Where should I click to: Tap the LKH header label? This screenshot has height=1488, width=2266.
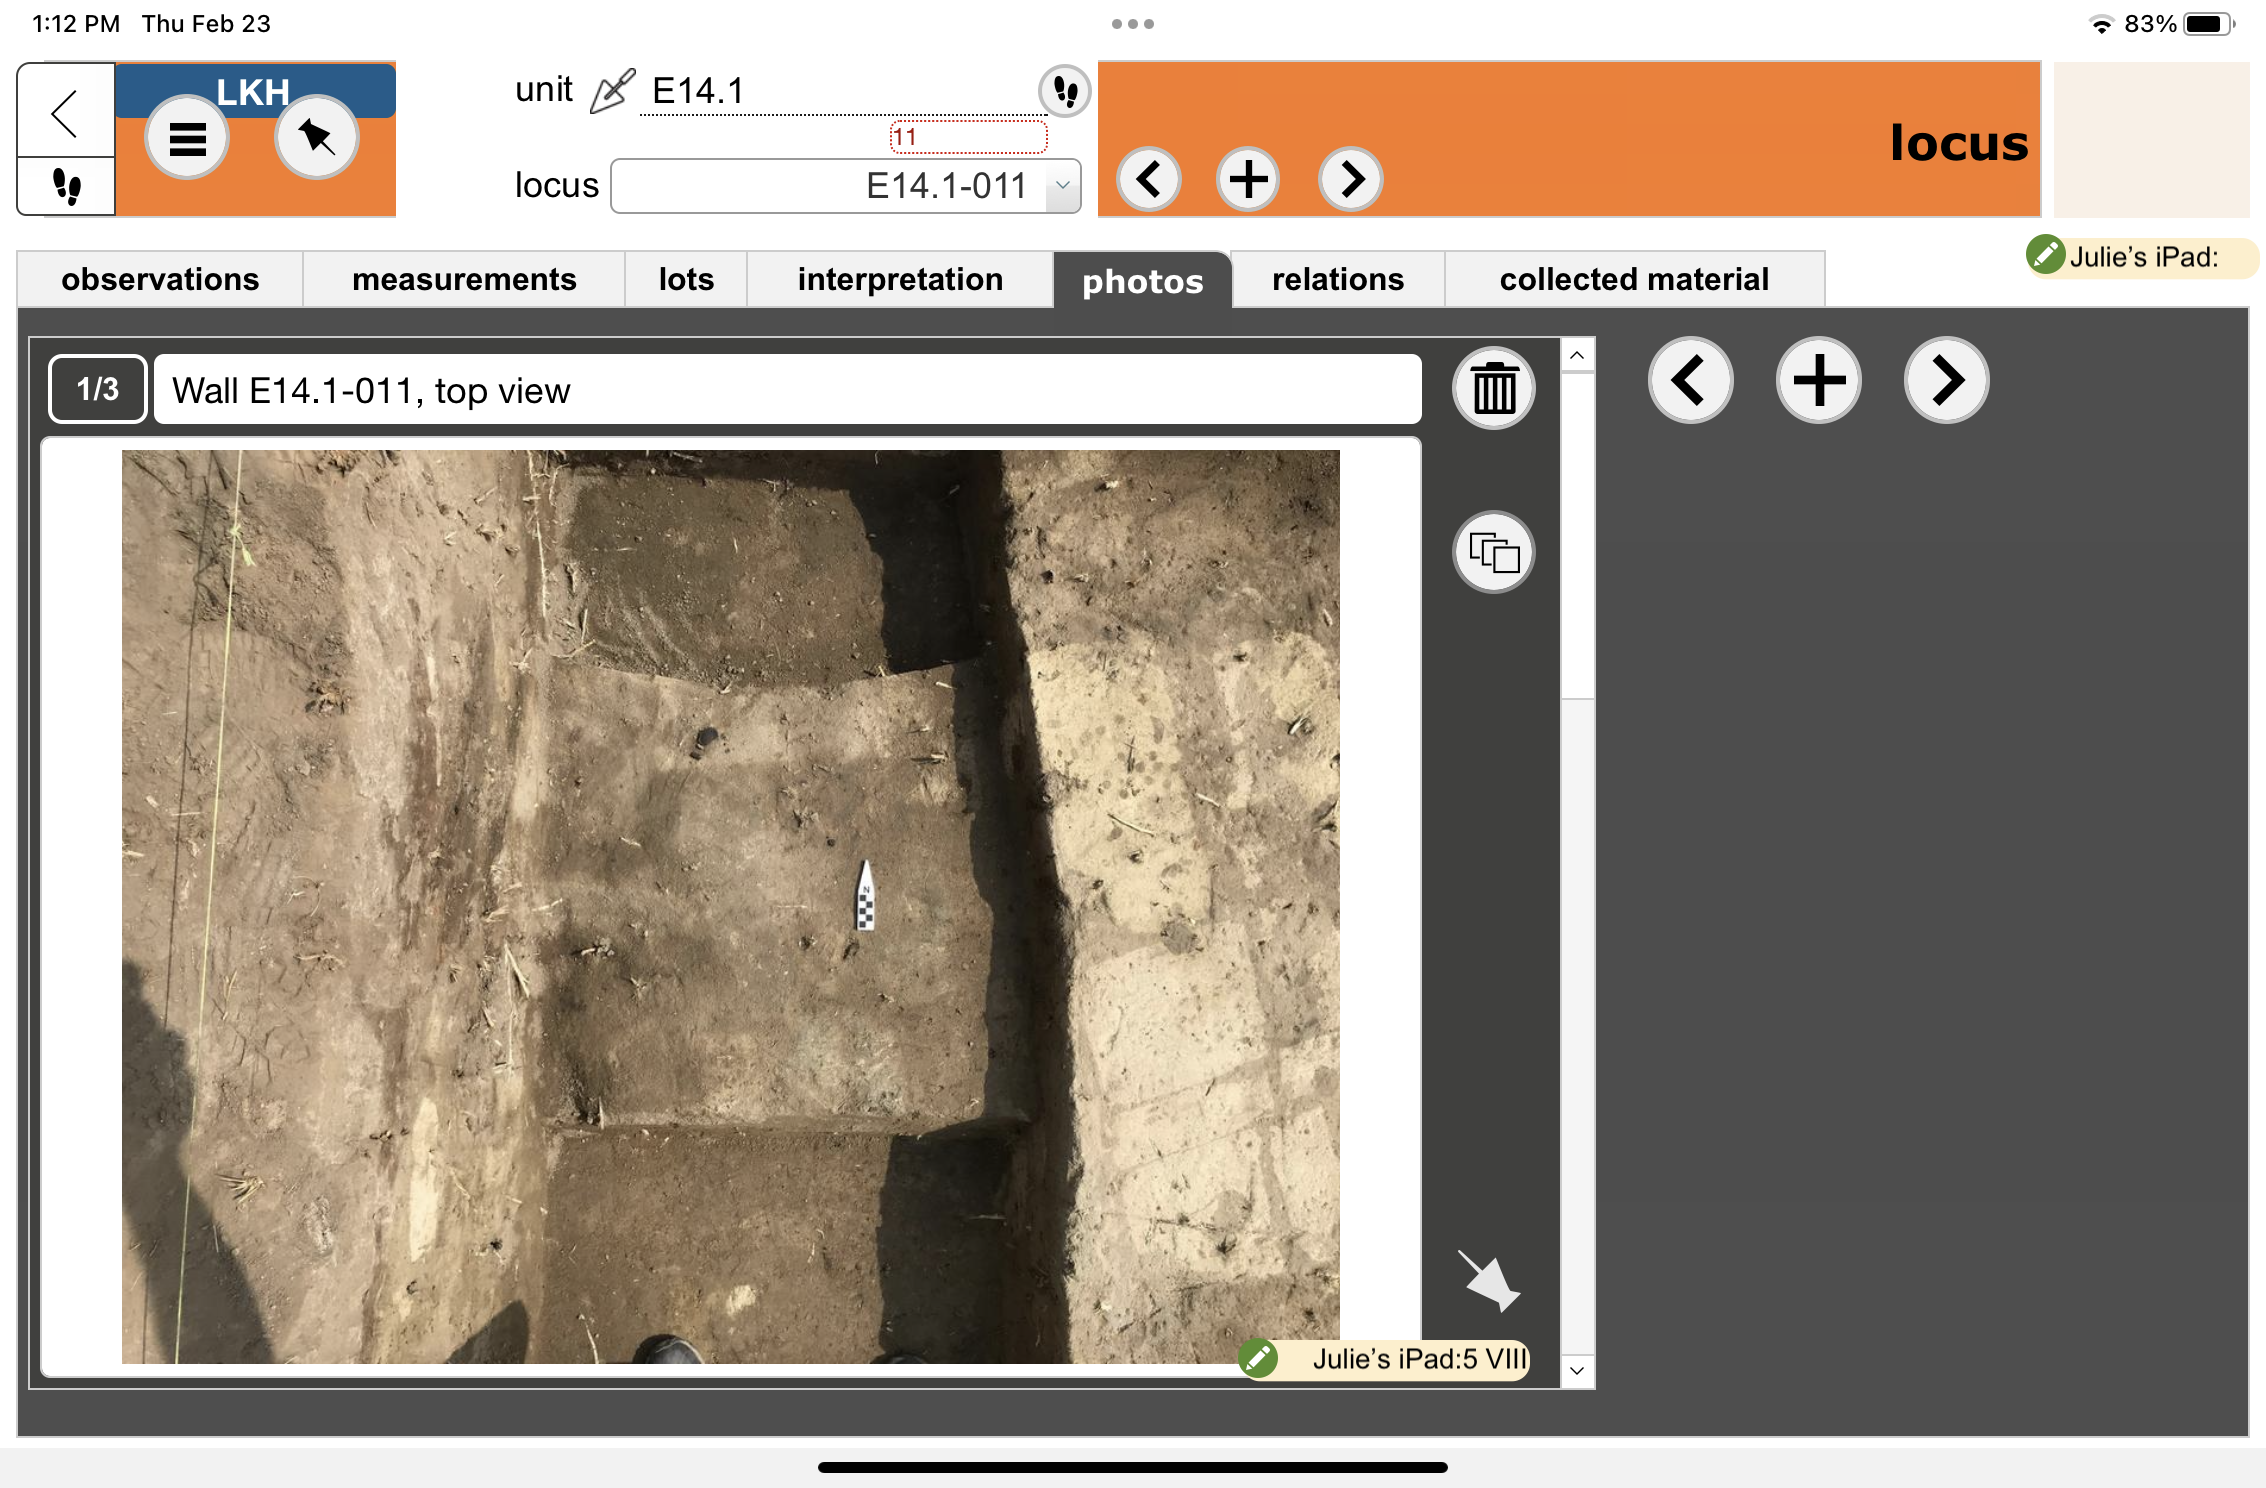pos(254,92)
